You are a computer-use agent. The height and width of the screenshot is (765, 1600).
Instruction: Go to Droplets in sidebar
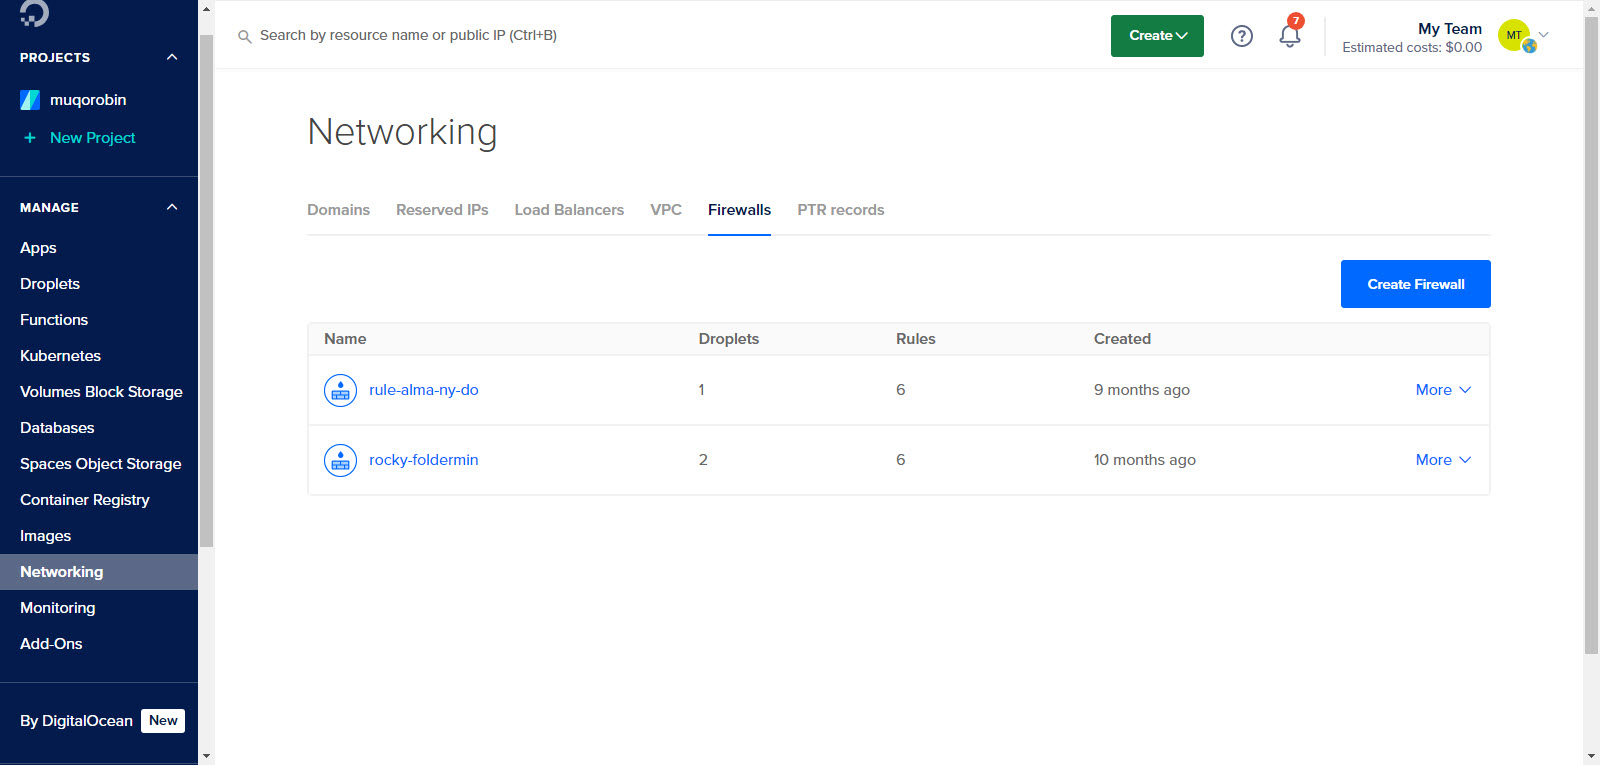click(50, 284)
